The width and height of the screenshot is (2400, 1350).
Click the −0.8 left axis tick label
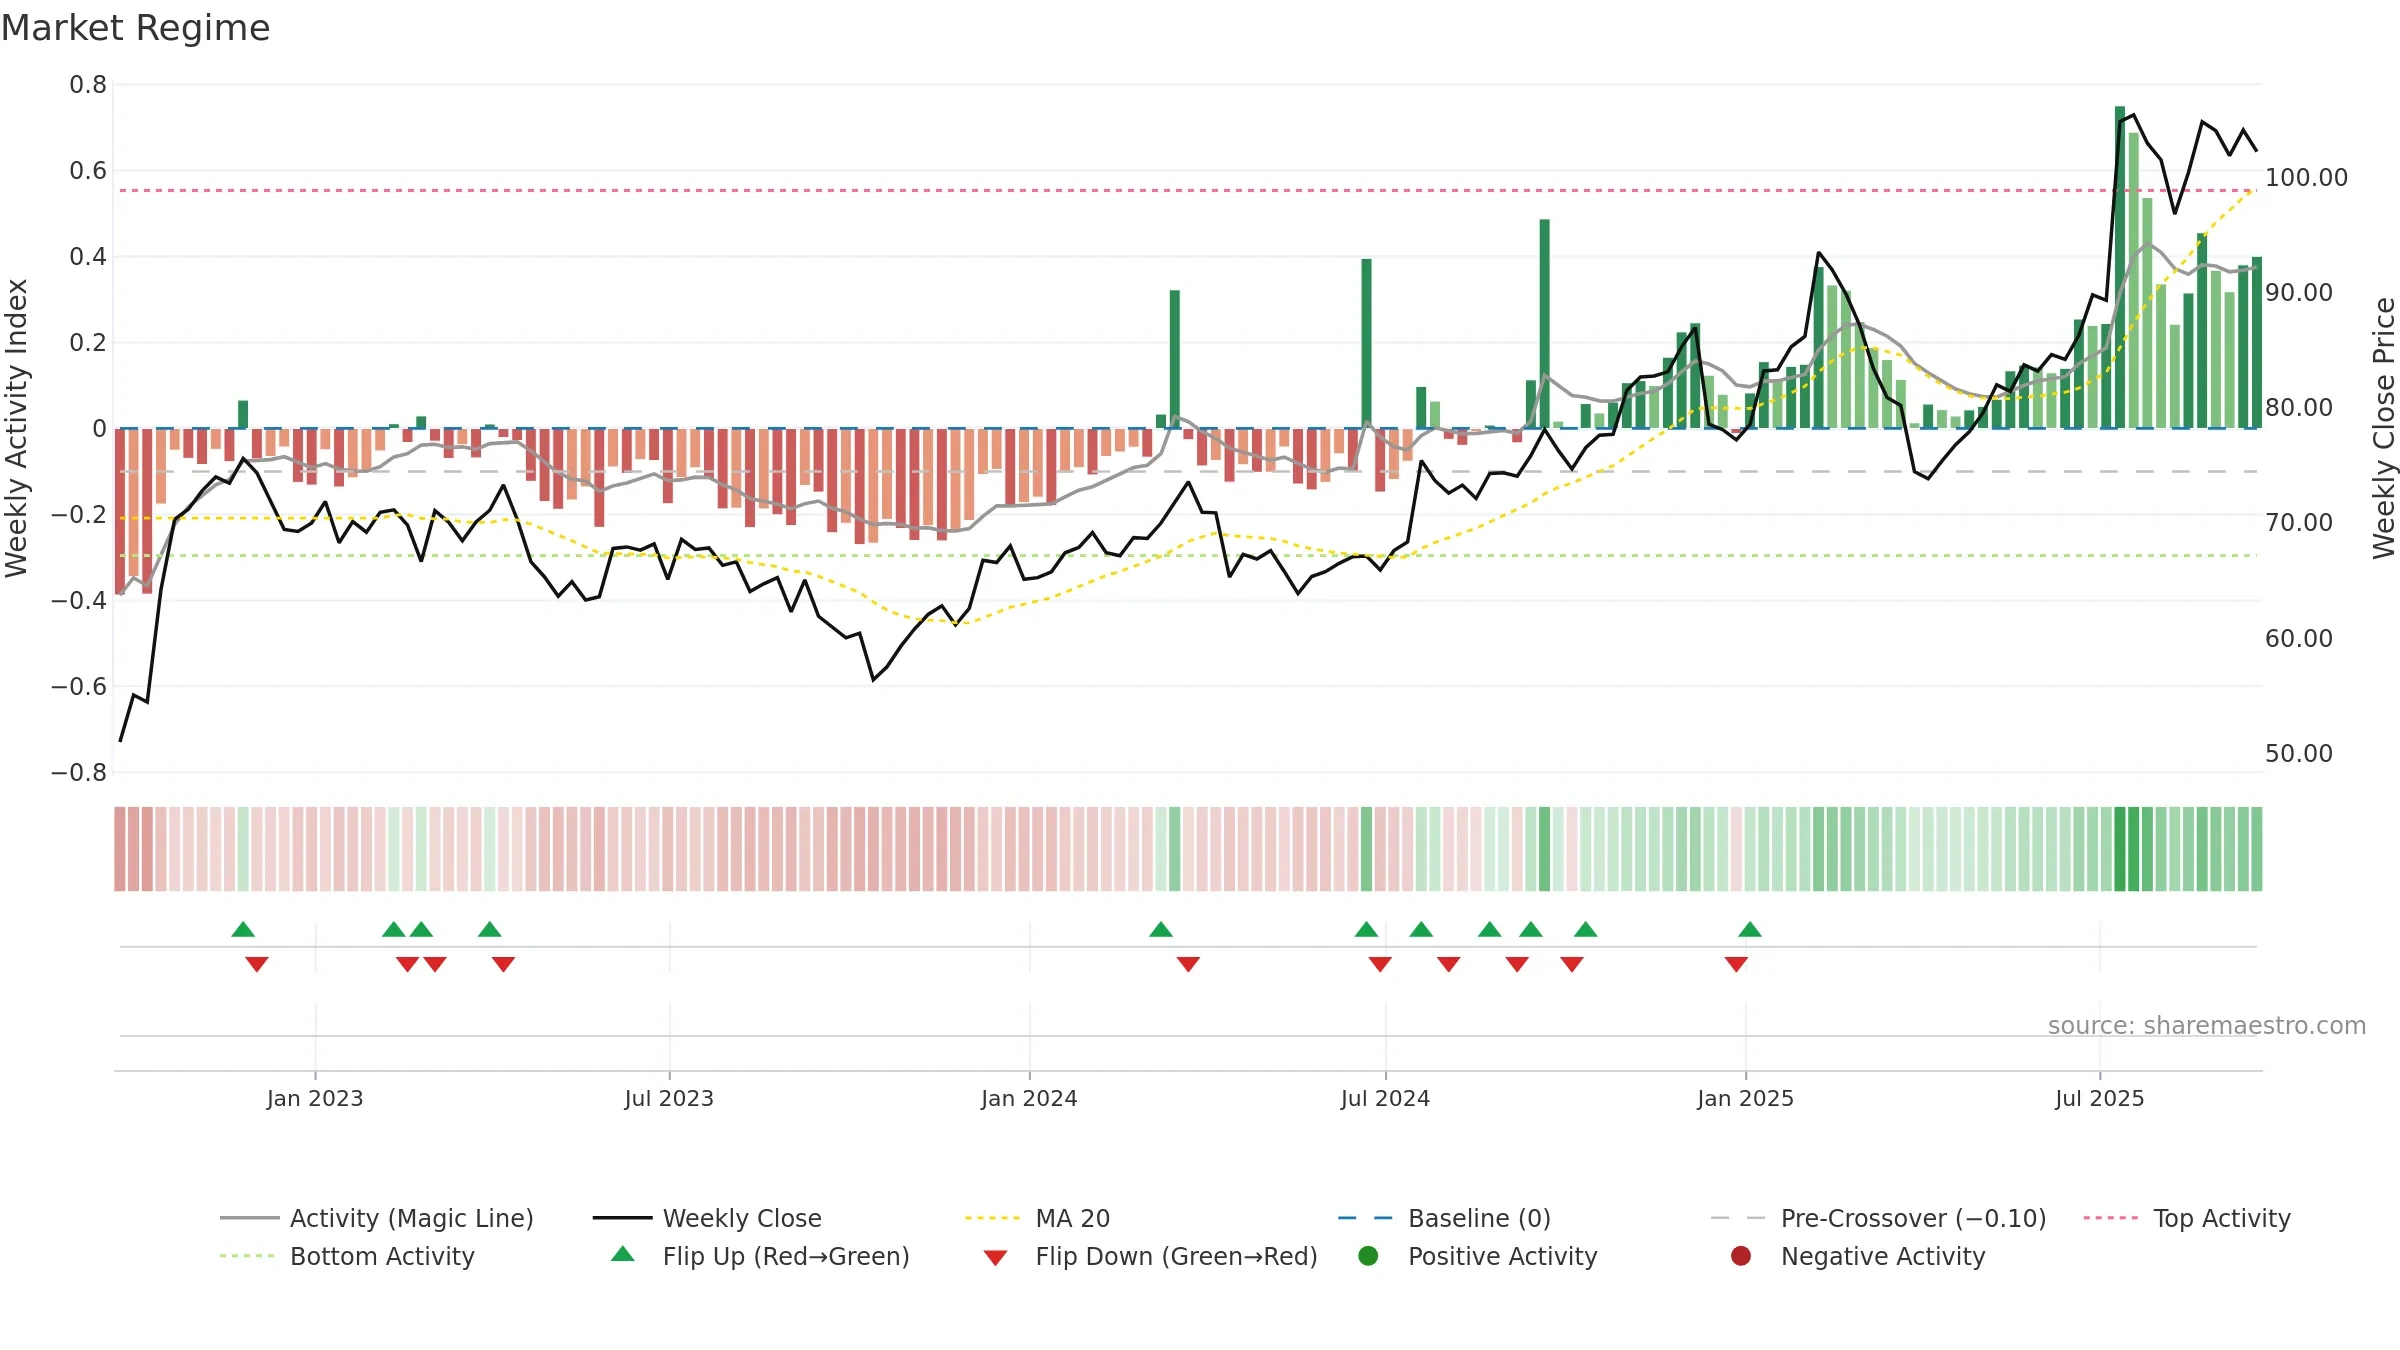pos(79,773)
